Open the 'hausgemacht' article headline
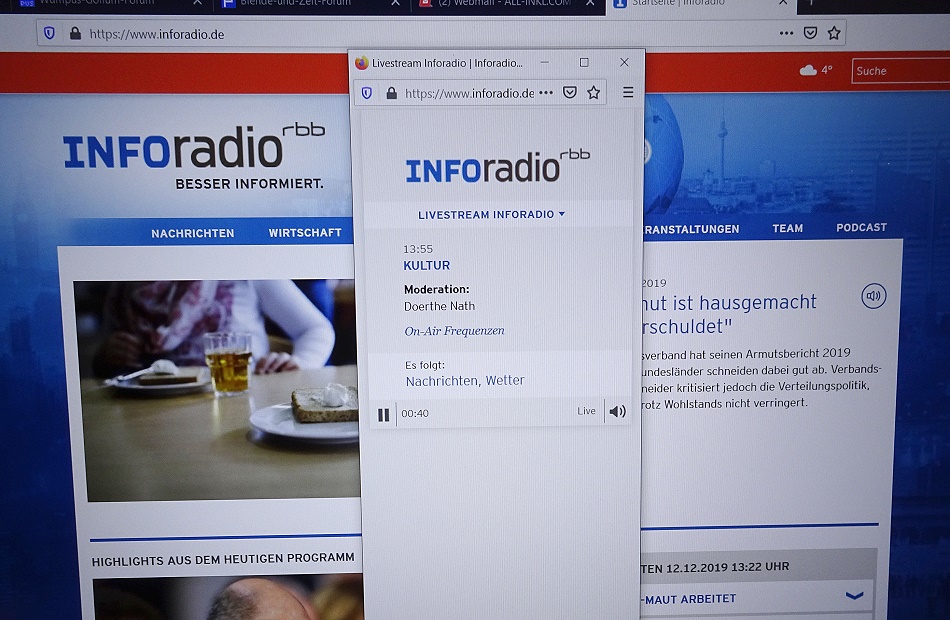950x620 pixels. (x=729, y=314)
